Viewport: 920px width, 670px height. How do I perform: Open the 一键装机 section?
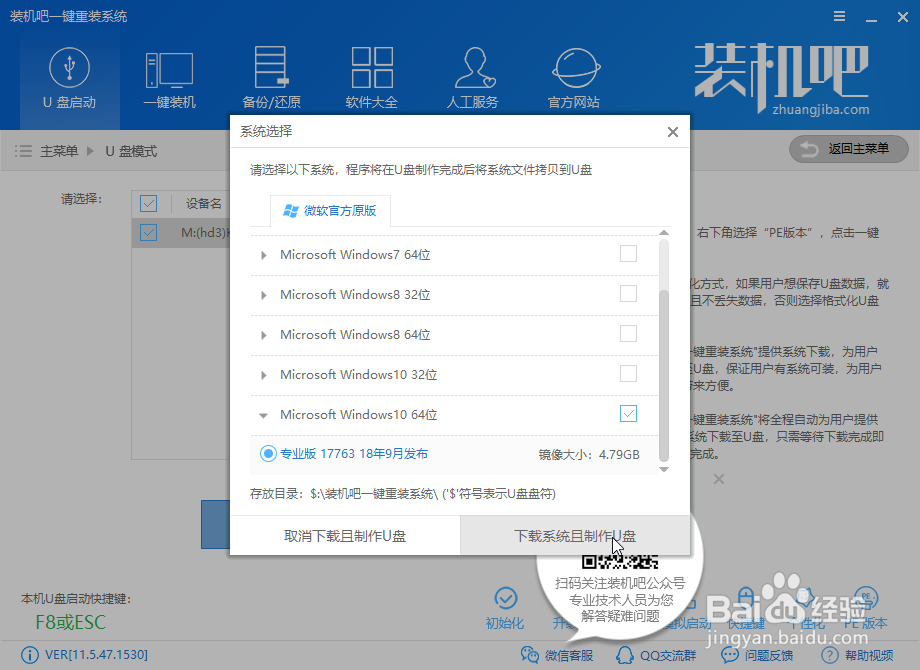click(x=170, y=79)
